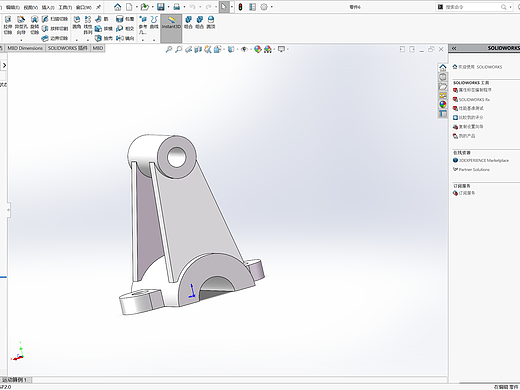The width and height of the screenshot is (520, 390).
Task: Switch to the SOLIDWORKS 插件 tab
Action: 68,48
